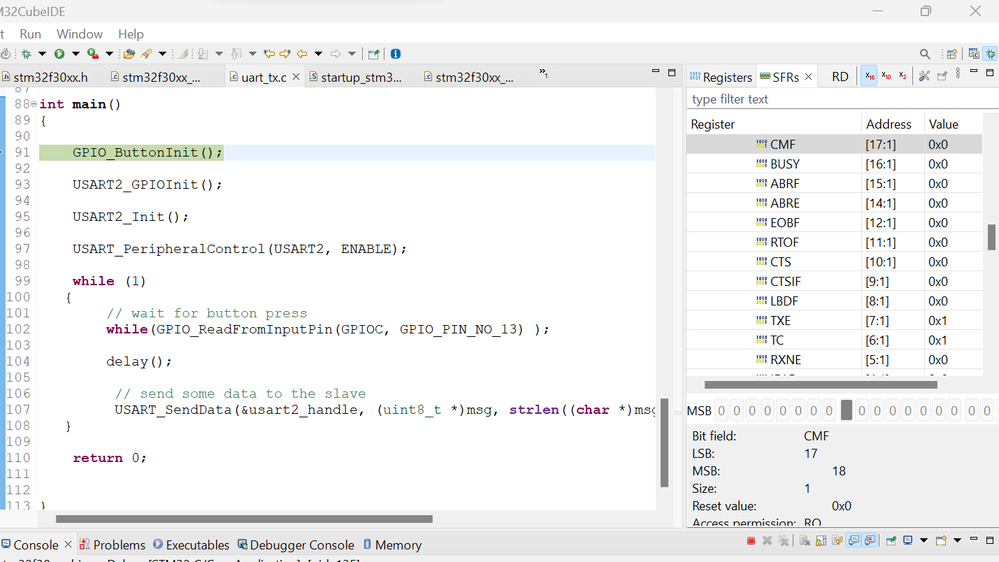Click the Pin Editor toolbar icon
The height and width of the screenshot is (562, 999).
[374, 54]
